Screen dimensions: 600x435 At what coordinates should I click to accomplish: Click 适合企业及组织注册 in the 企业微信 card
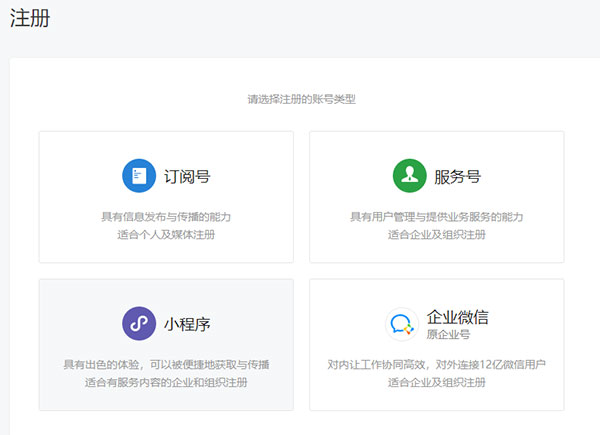(436, 382)
